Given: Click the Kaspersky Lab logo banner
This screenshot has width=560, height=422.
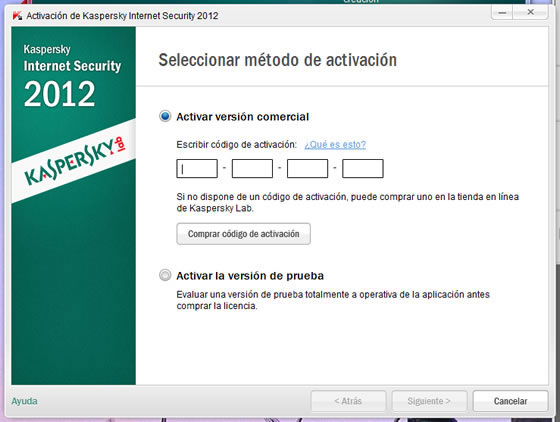Looking at the screenshot, I should (74, 161).
